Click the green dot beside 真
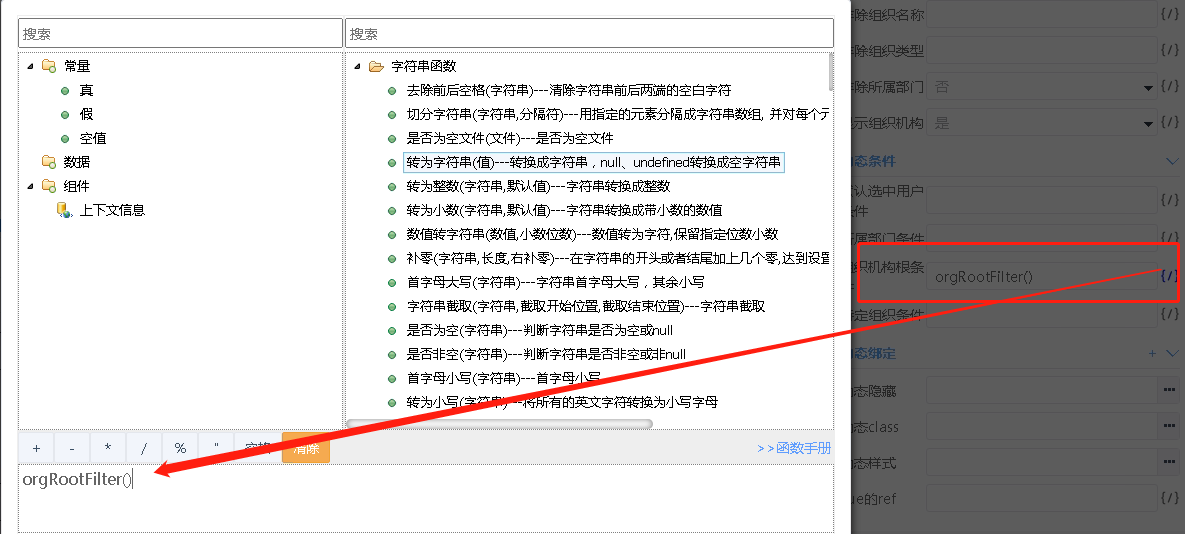1185x534 pixels. [65, 90]
